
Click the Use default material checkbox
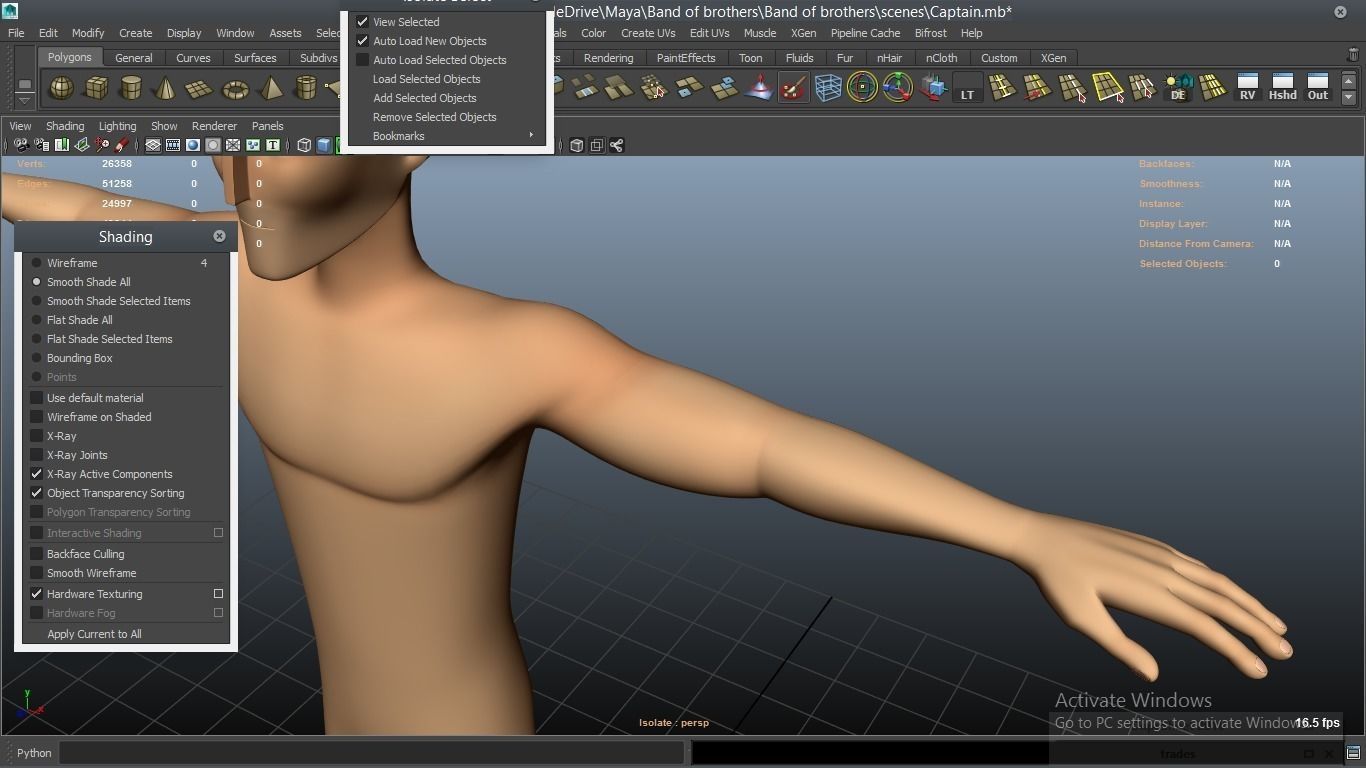37,398
